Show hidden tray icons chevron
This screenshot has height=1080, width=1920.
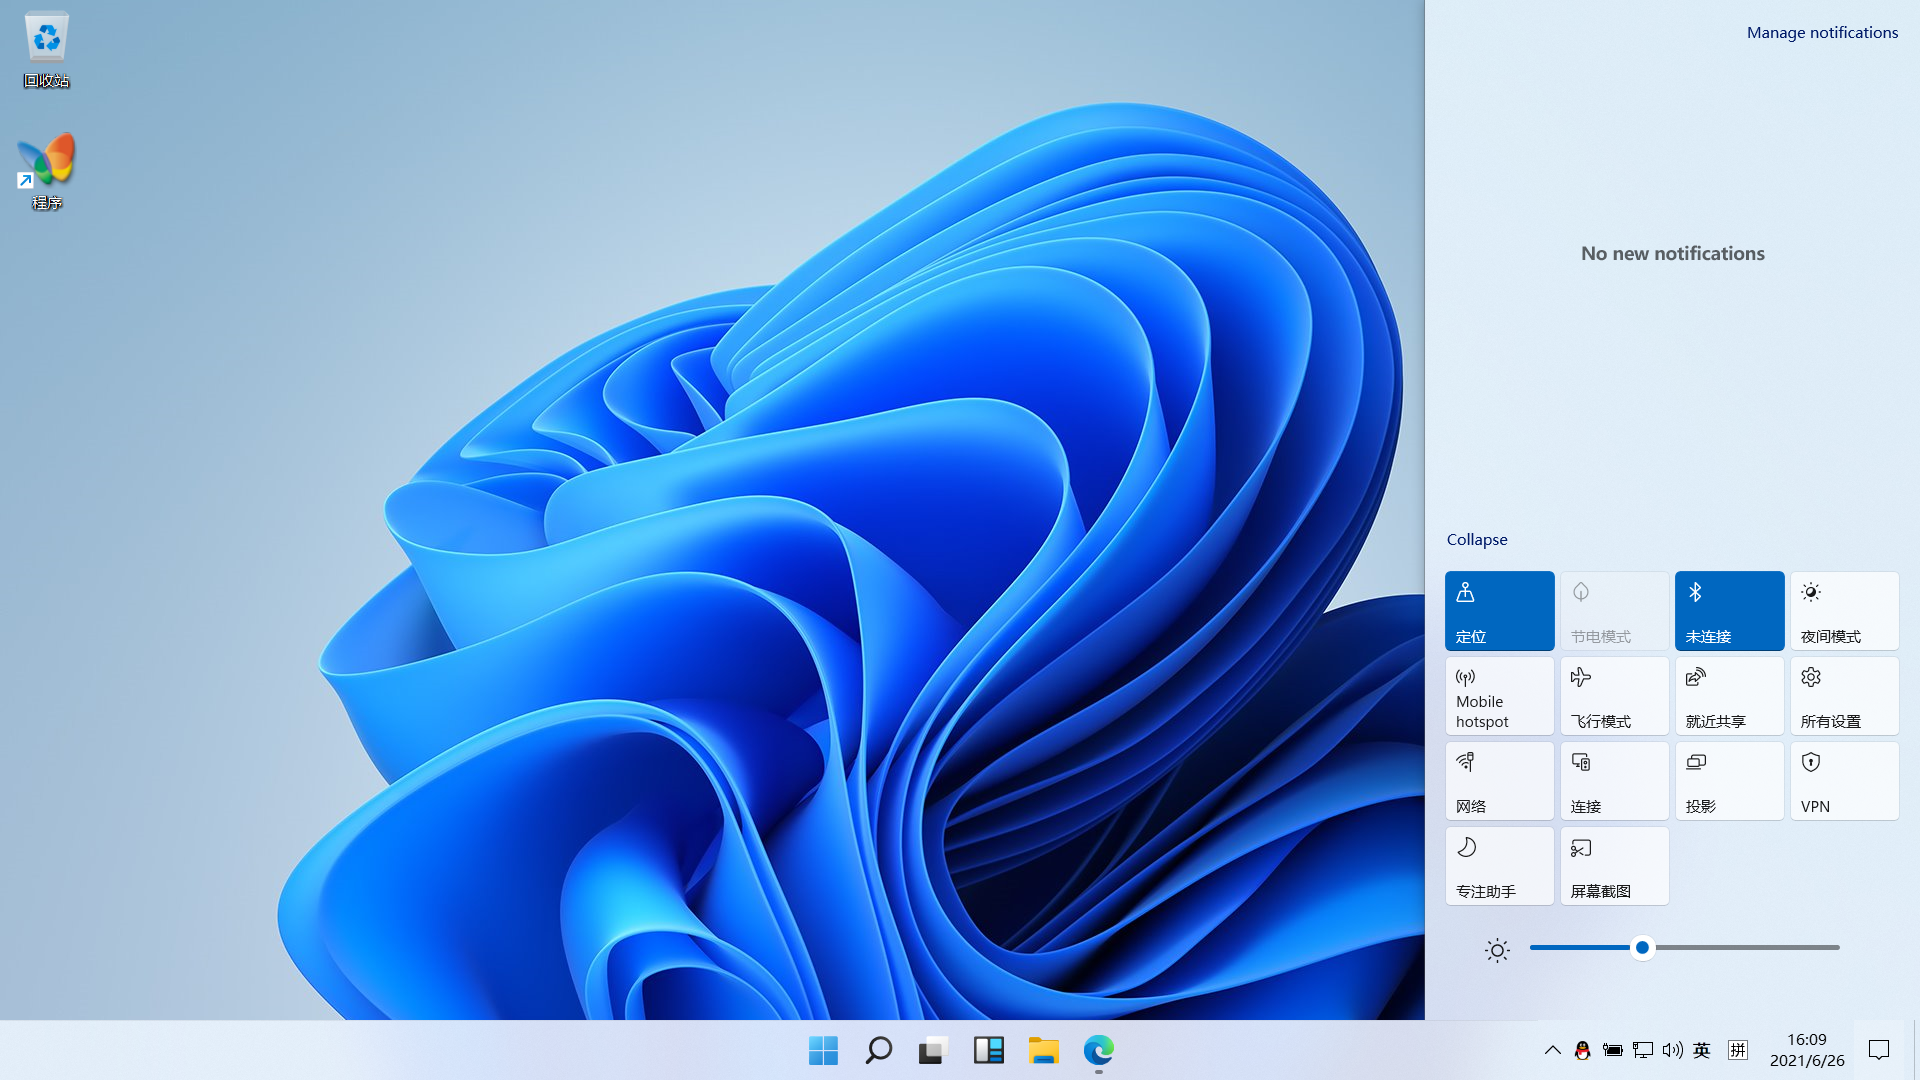coord(1552,1050)
